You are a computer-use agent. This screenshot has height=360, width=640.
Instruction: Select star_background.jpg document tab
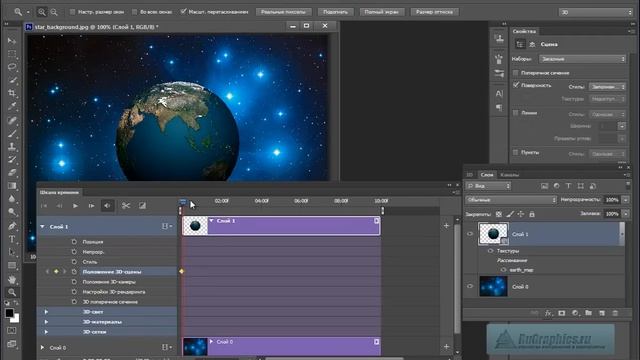point(96,27)
